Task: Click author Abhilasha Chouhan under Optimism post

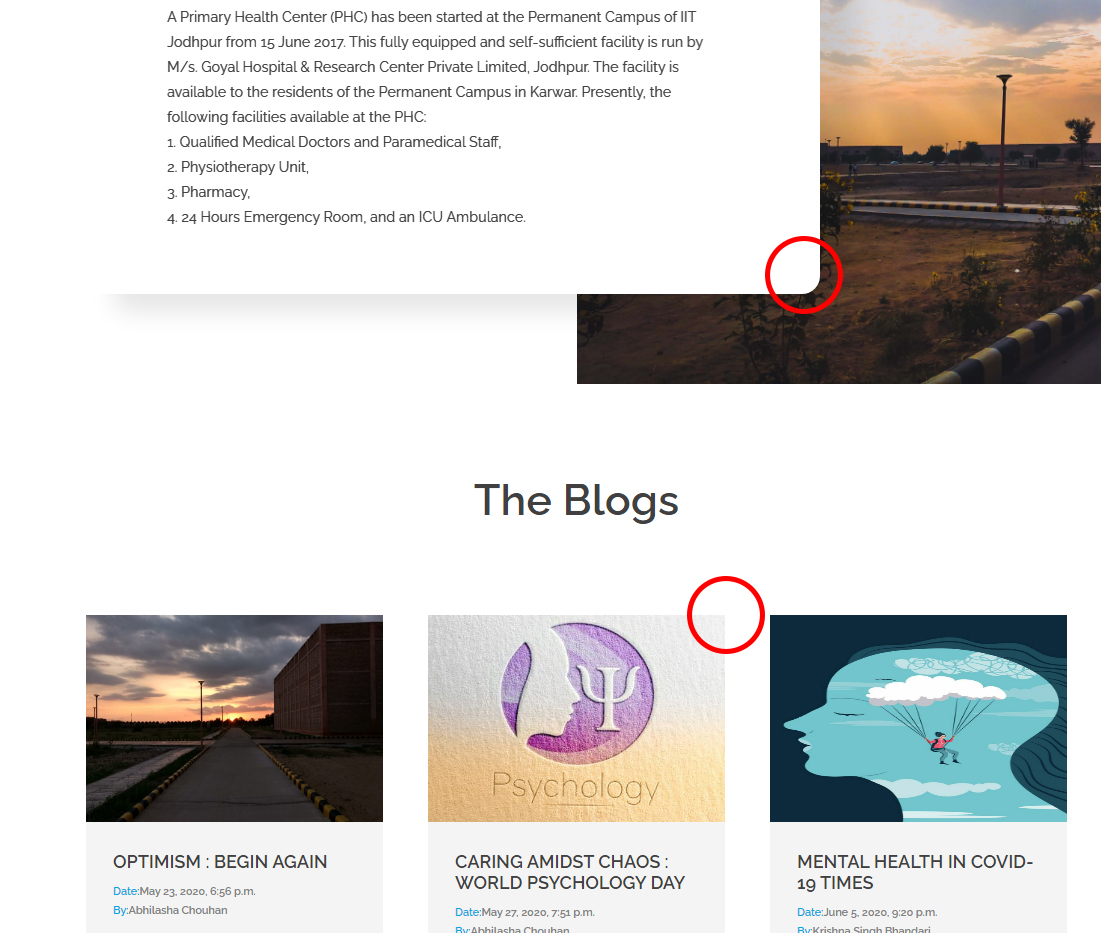Action: point(170,910)
